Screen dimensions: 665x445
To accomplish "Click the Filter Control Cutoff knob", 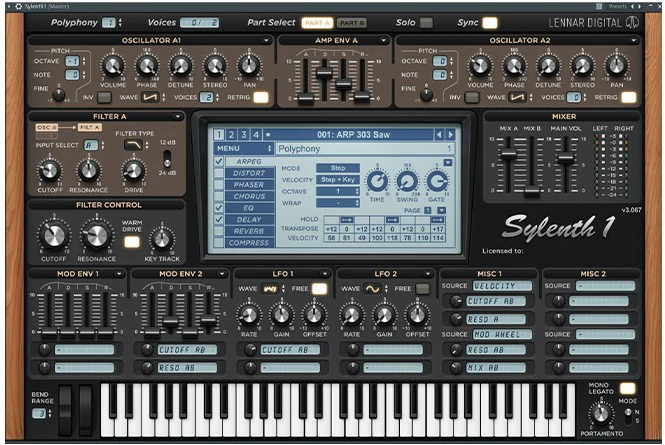I will [54, 235].
